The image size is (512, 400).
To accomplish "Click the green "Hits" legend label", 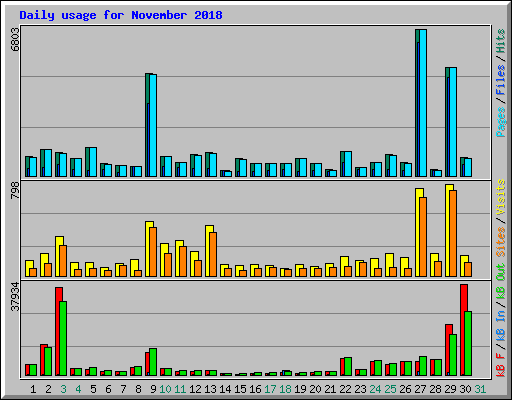I will (501, 41).
